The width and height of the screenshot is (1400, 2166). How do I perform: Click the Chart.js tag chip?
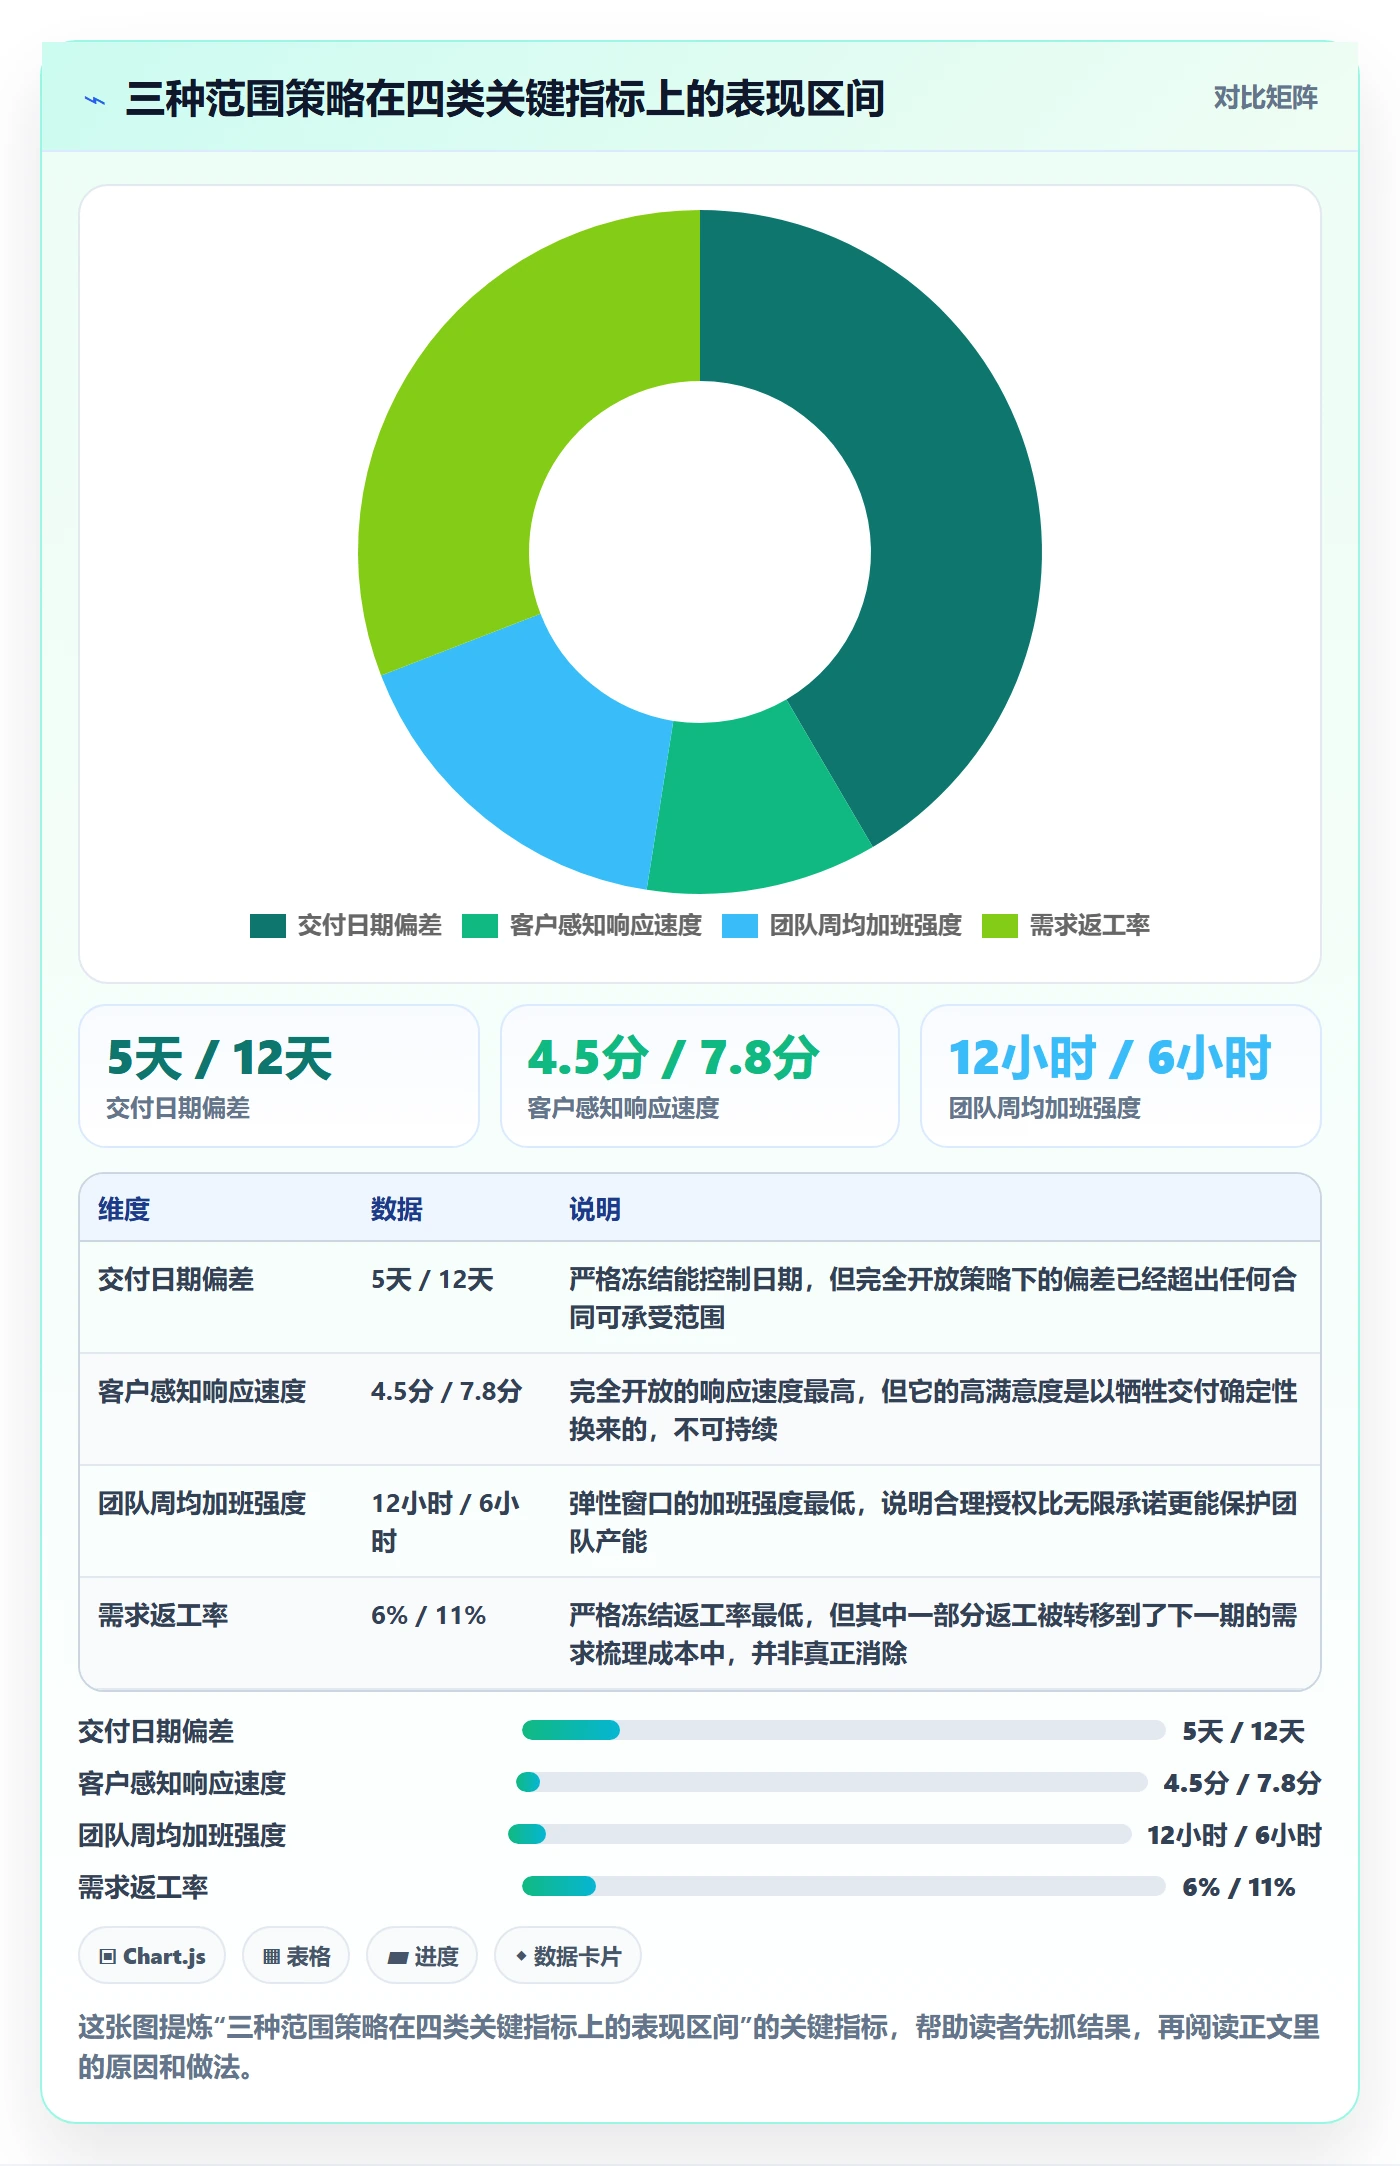[152, 1955]
